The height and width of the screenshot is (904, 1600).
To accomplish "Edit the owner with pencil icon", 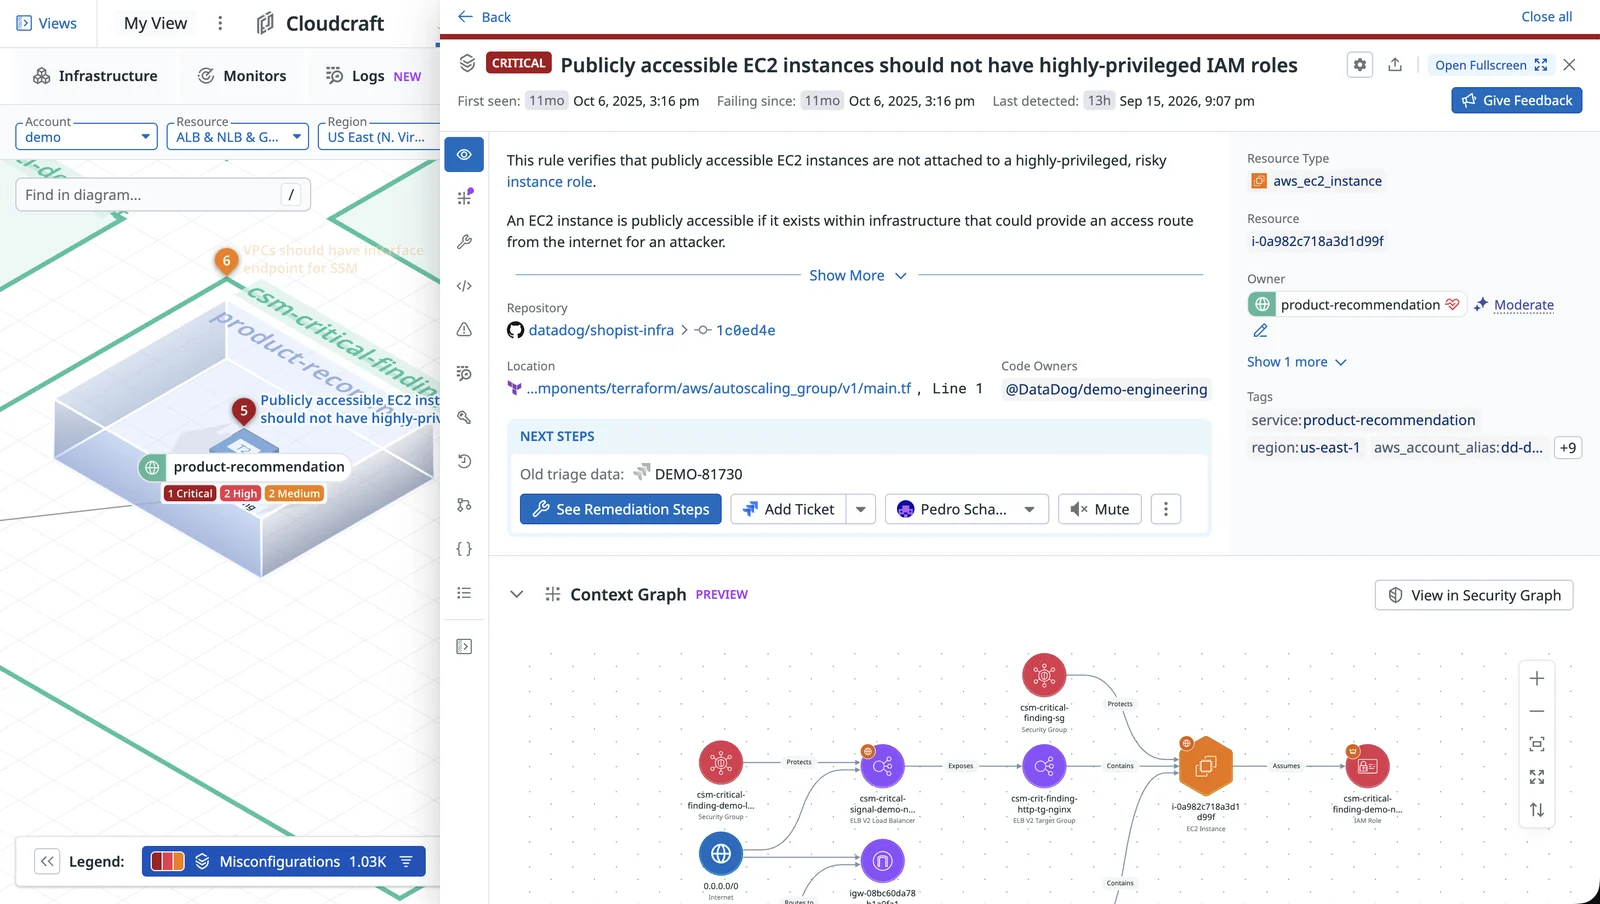I will coord(1260,331).
